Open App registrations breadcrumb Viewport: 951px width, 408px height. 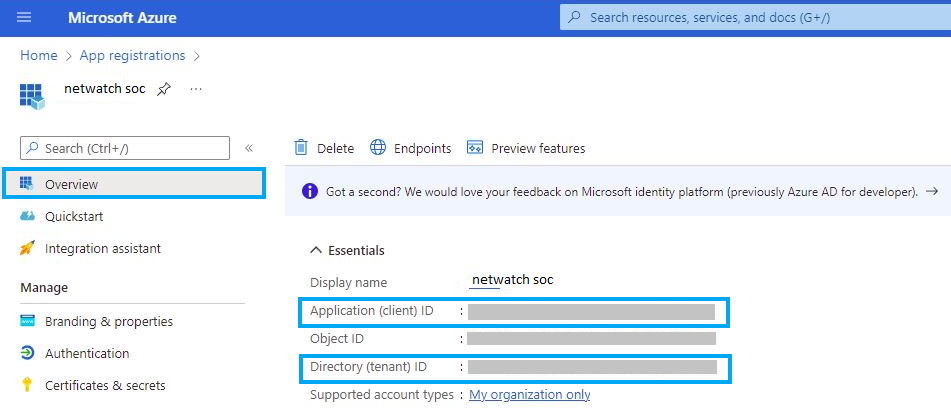coord(132,55)
